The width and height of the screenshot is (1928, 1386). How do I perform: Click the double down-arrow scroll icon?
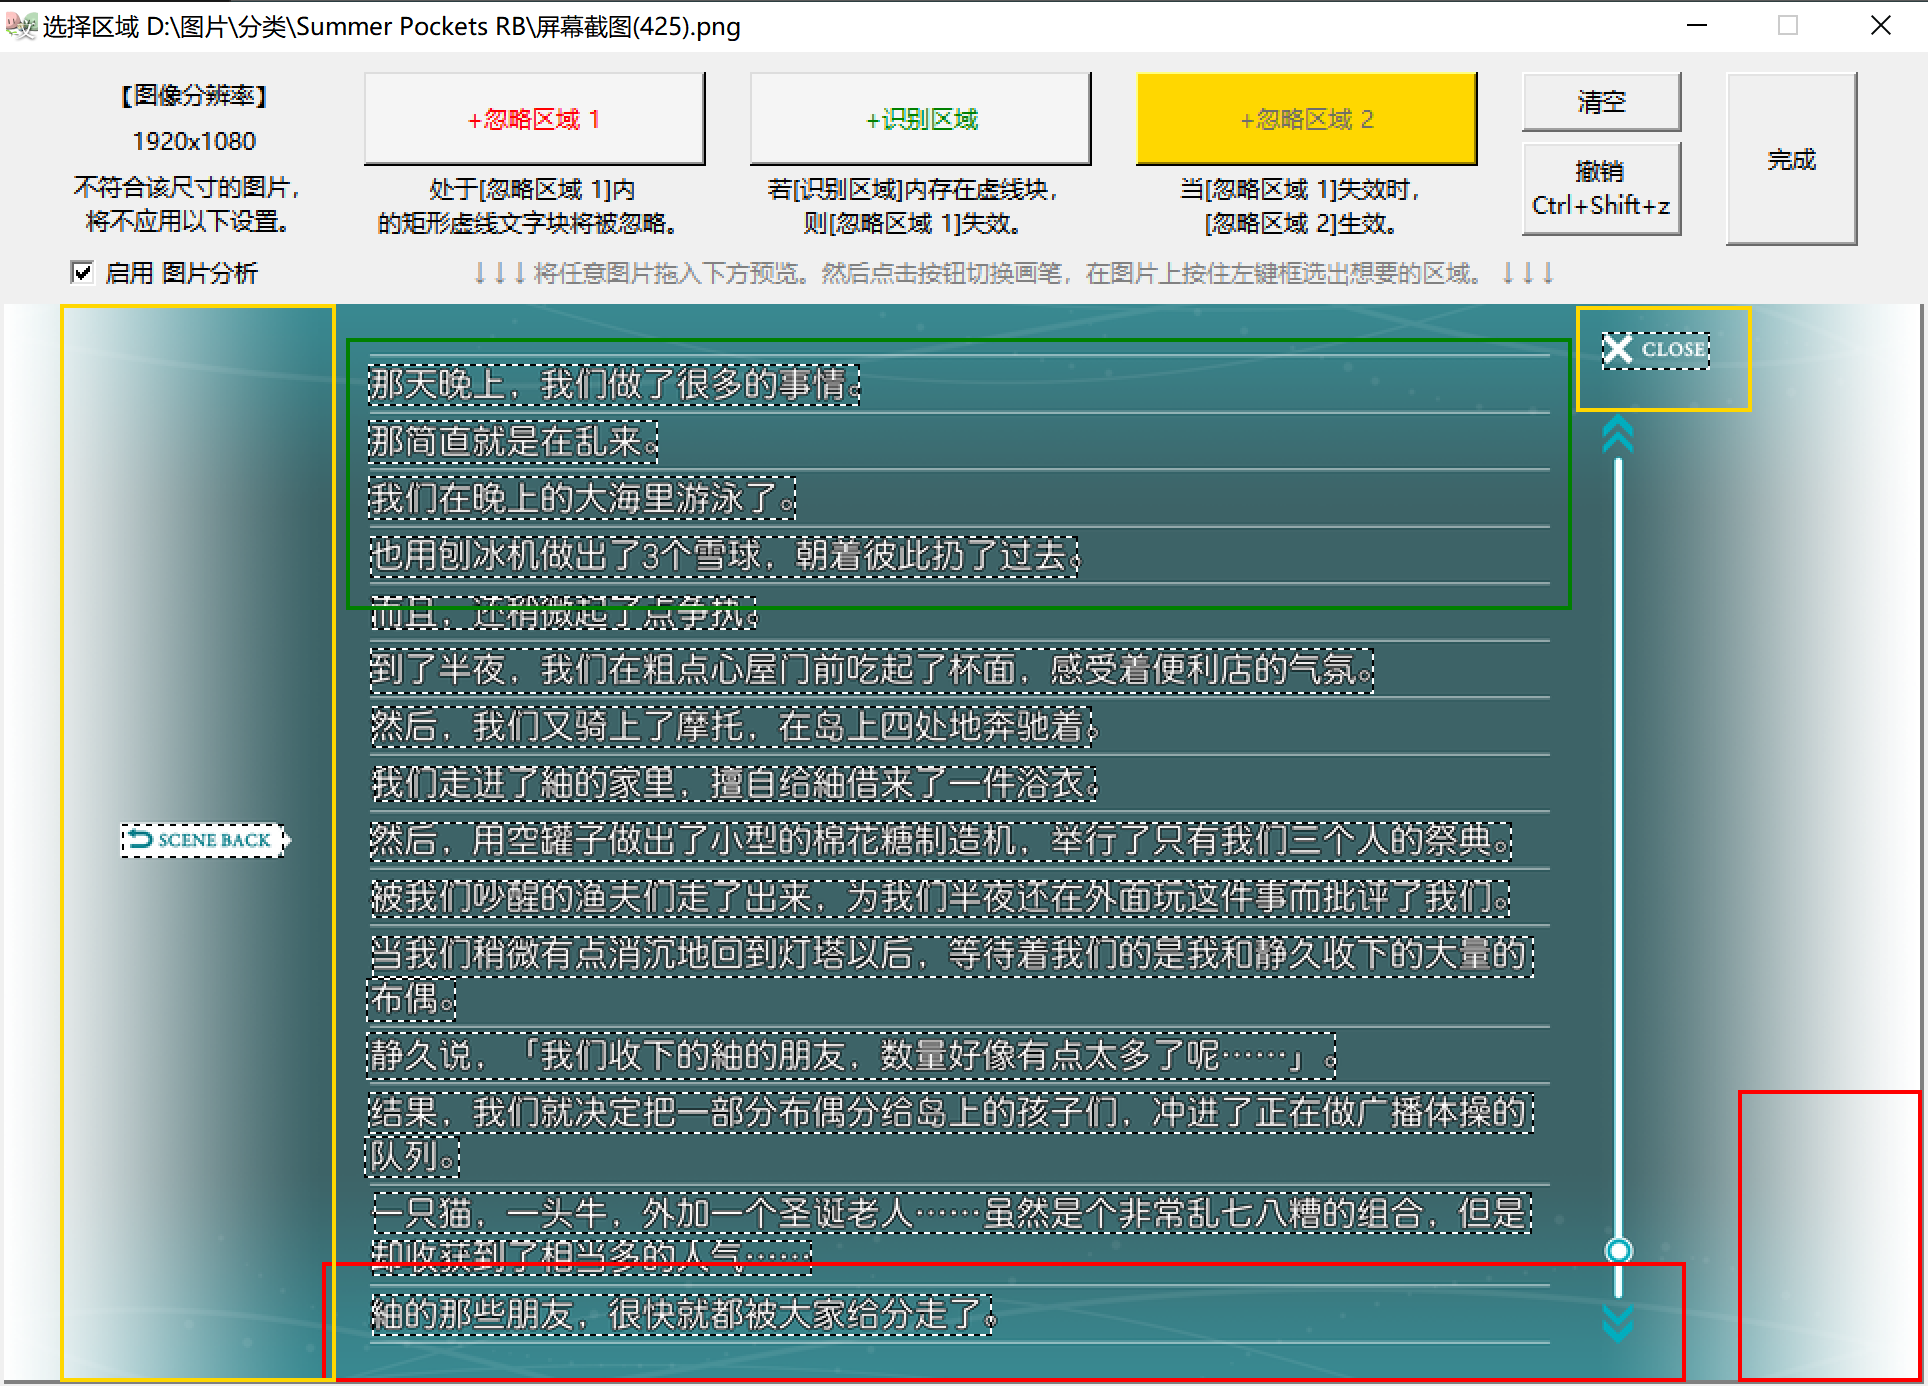pyautogui.click(x=1617, y=1322)
